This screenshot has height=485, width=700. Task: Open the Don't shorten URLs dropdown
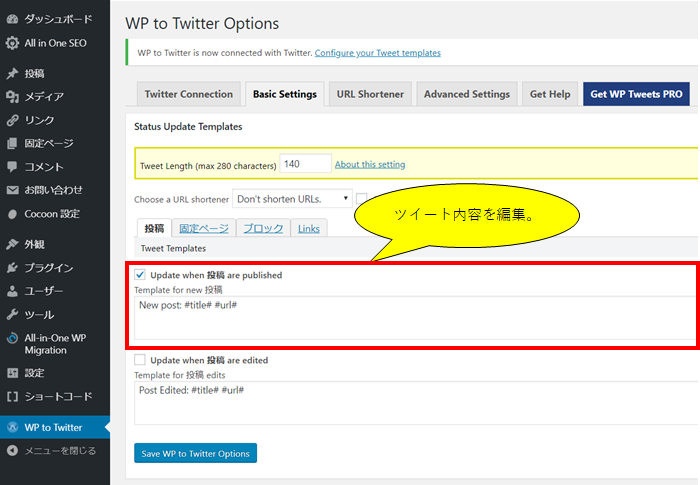[x=292, y=199]
